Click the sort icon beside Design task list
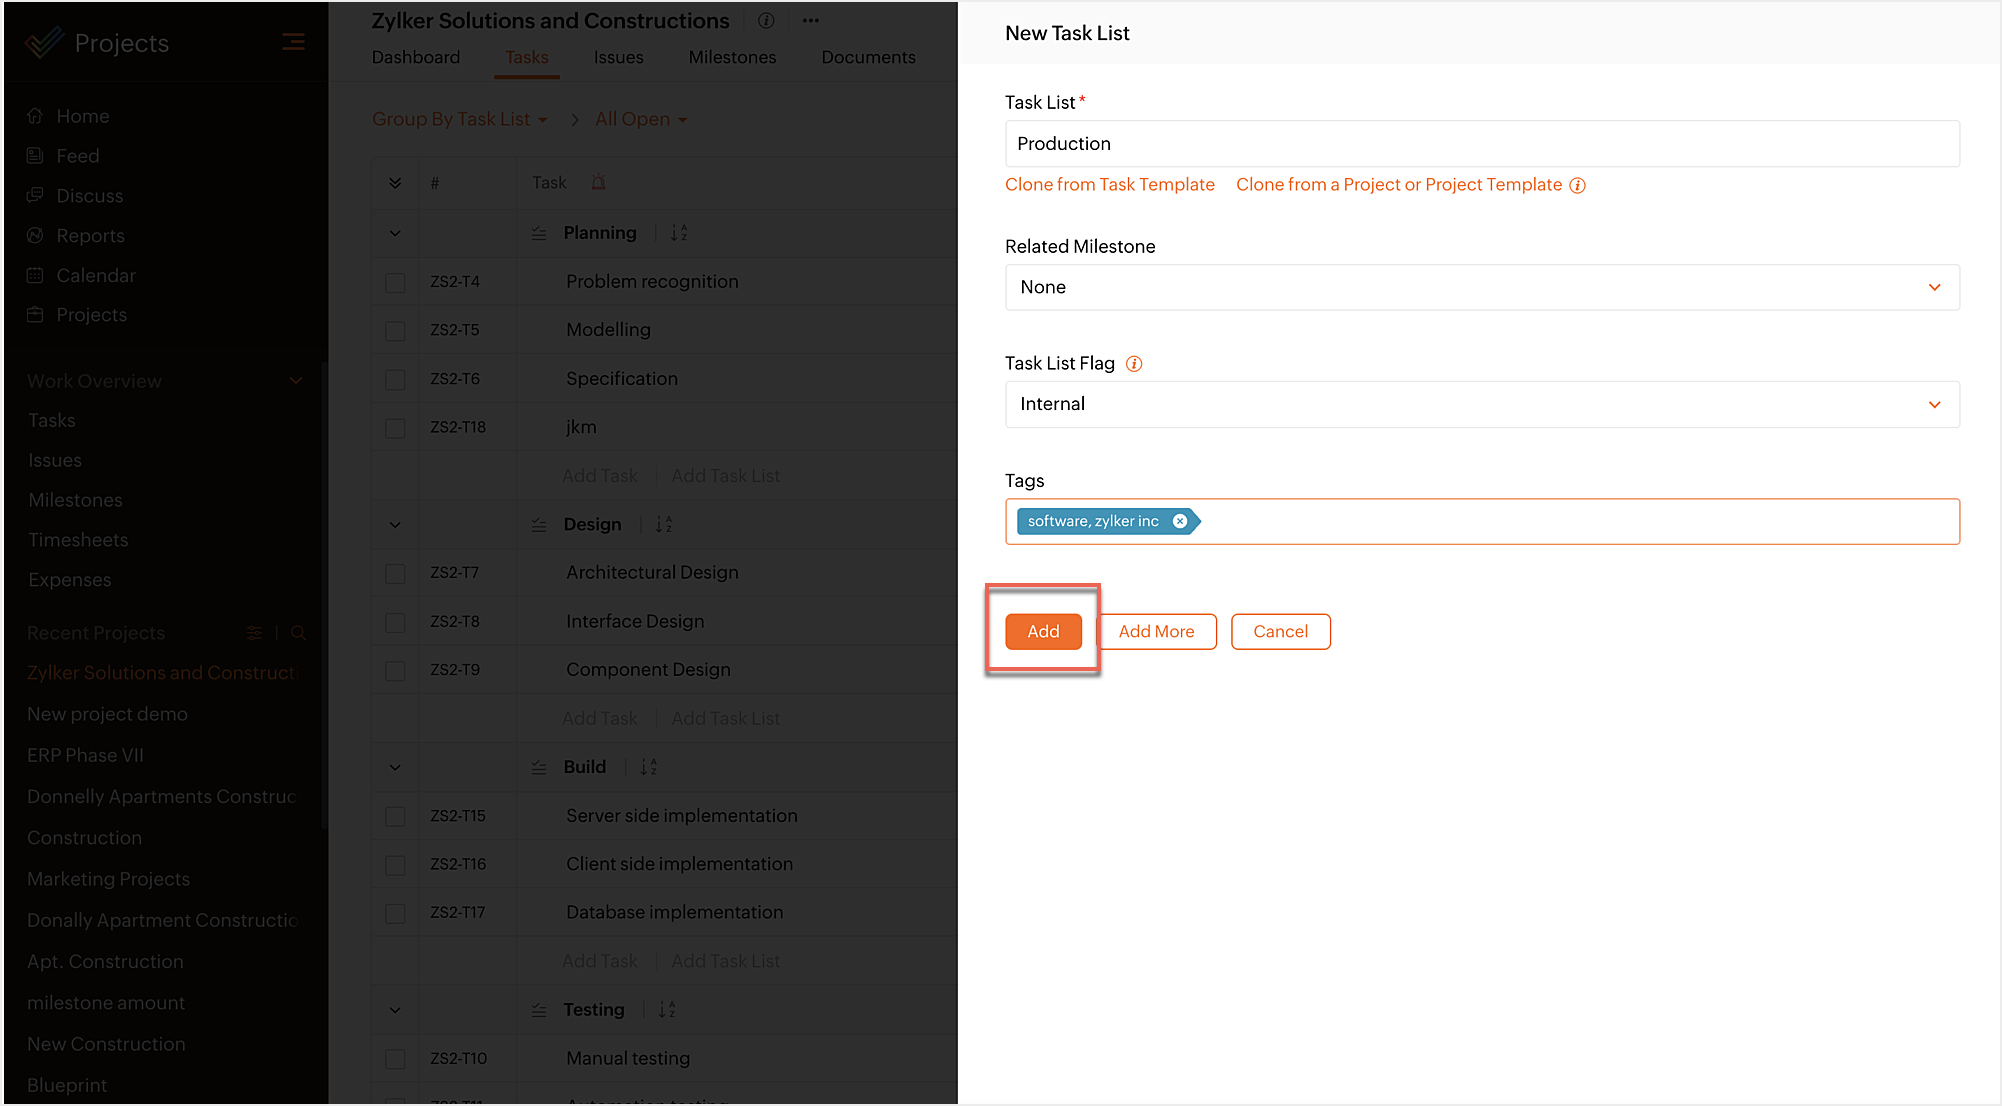Image resolution: width=2002 pixels, height=1106 pixels. [664, 524]
